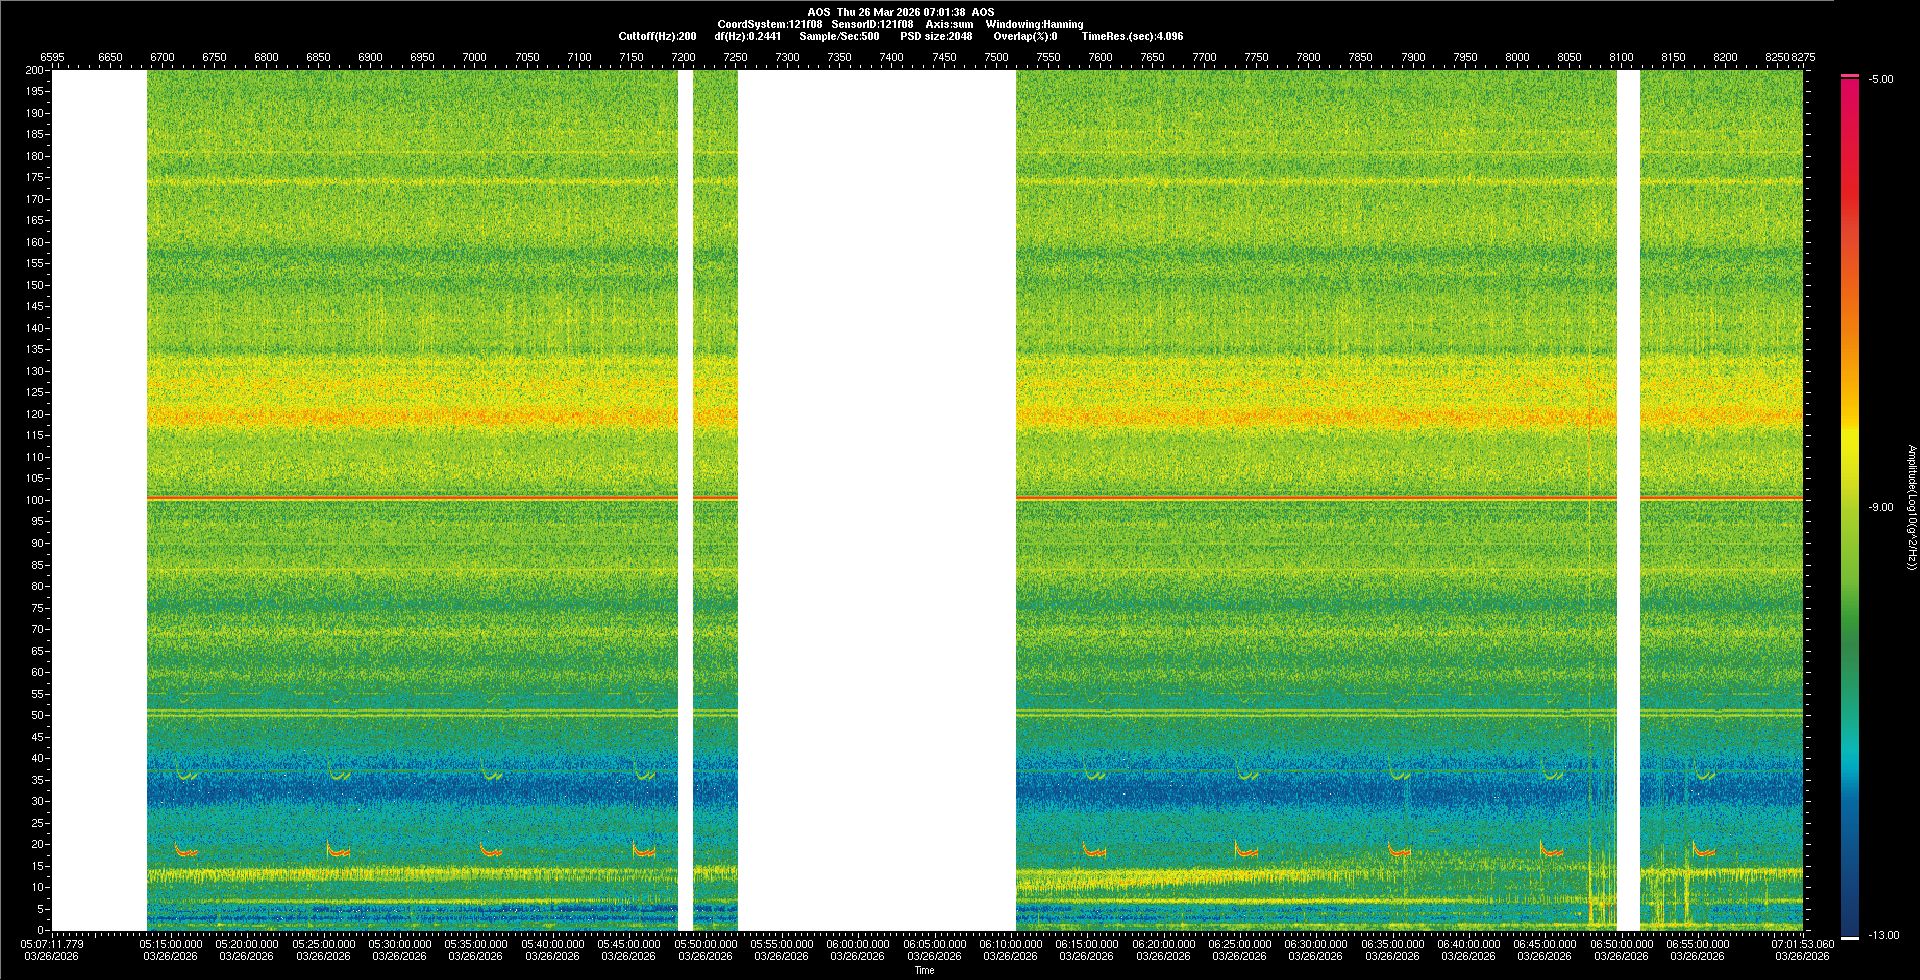The image size is (1920, 980).
Task: Click the Time axis title at bottom
Action: tap(924, 970)
